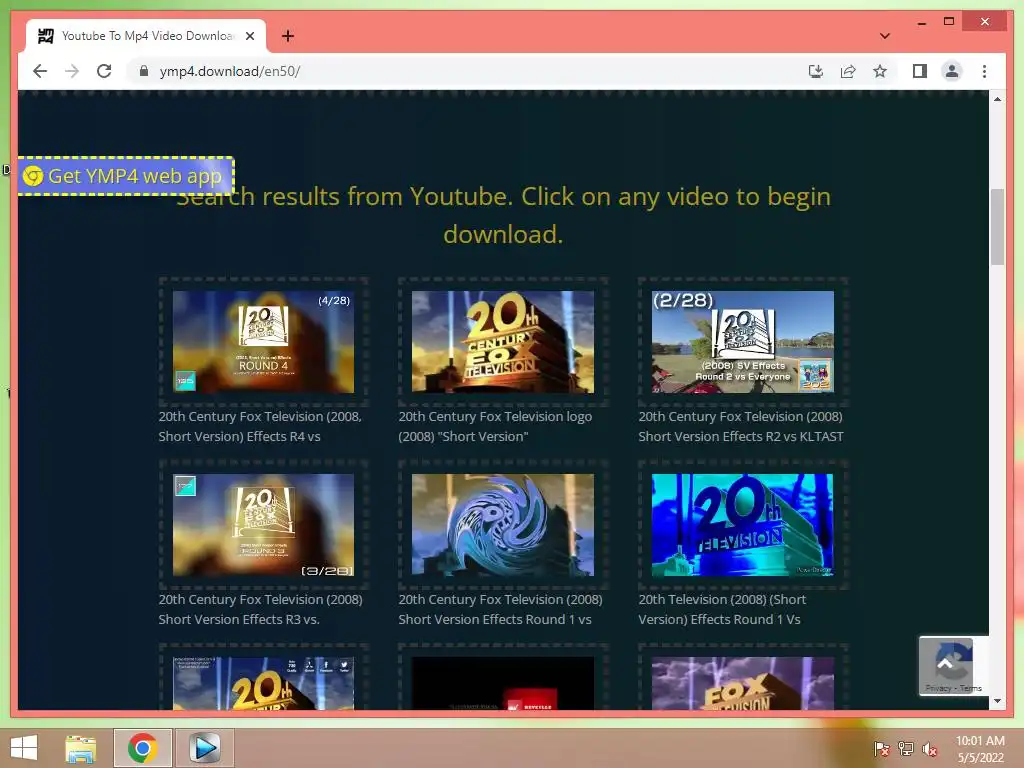The width and height of the screenshot is (1024, 768).
Task: Go back to the previous page
Action: pyautogui.click(x=40, y=71)
